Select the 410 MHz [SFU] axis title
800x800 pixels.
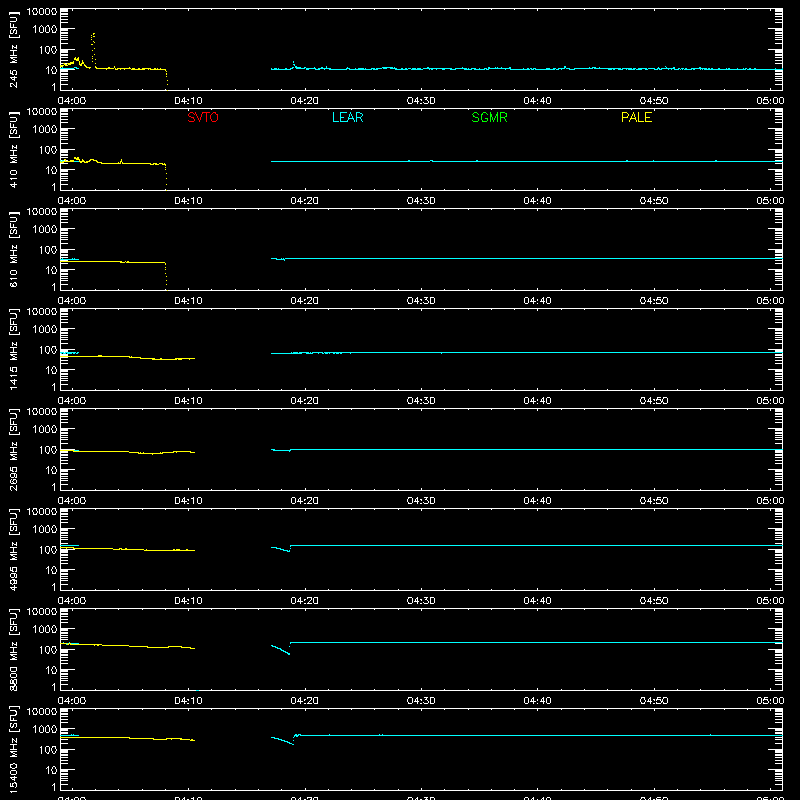pyautogui.click(x=14, y=149)
